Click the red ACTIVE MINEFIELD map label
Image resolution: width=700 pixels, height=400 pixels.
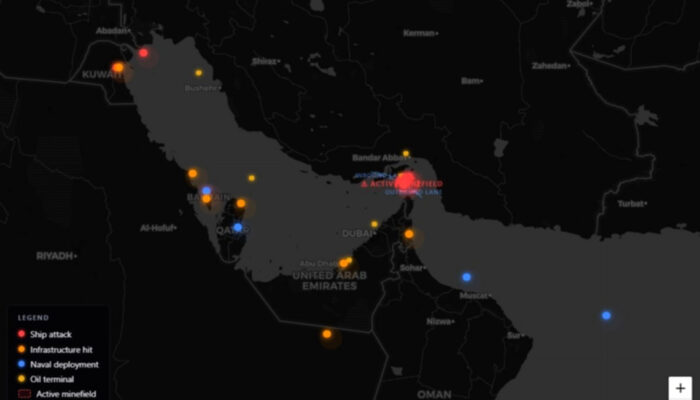coord(402,183)
